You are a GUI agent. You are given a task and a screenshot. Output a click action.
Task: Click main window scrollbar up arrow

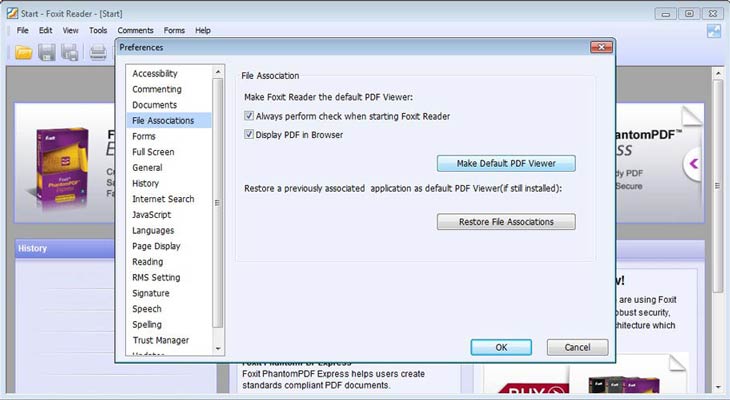pos(718,73)
